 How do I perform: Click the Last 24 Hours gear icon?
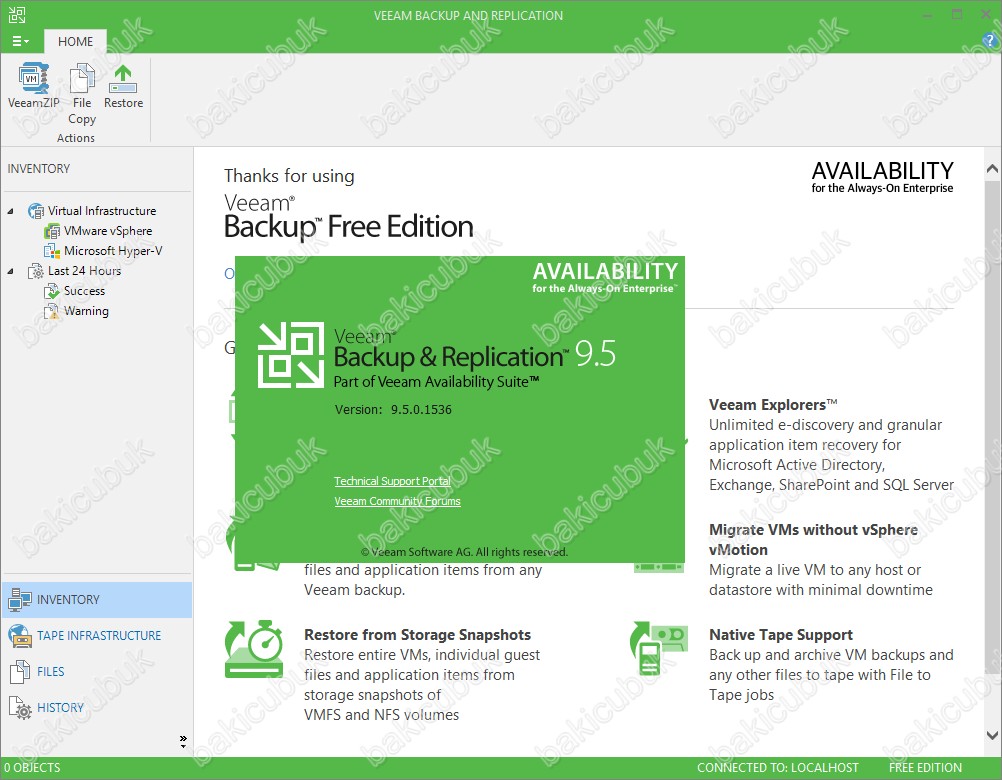36,271
